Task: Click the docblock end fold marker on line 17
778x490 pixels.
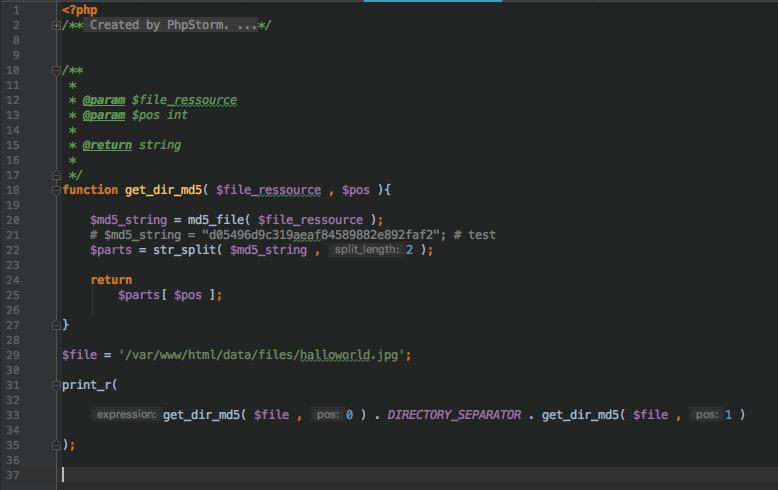Action: point(56,175)
